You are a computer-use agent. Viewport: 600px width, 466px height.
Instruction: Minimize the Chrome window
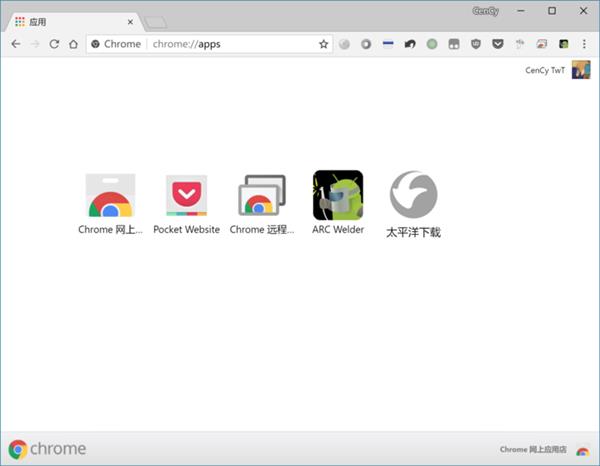(520, 11)
